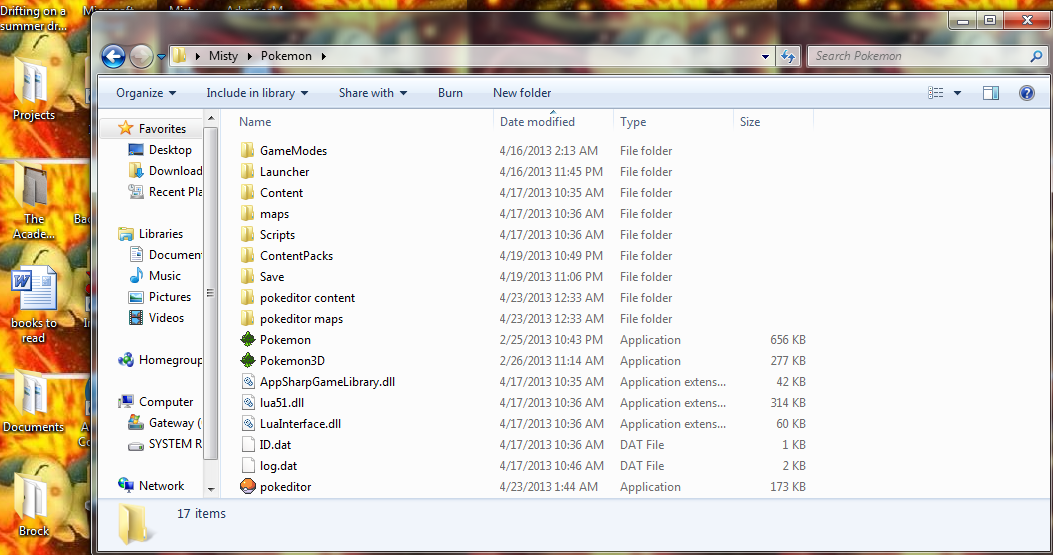Open Include in library menu
This screenshot has width=1053, height=555.
(x=257, y=93)
